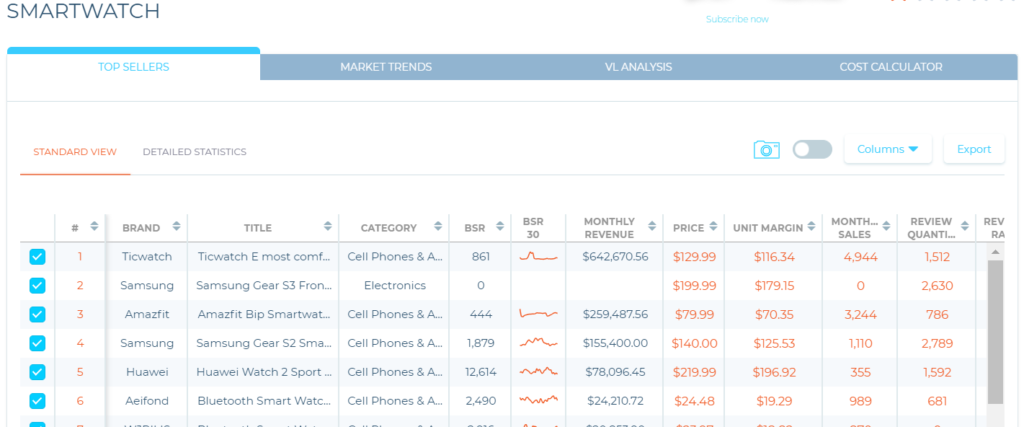
Task: Click the camera screenshot icon
Action: tap(767, 150)
